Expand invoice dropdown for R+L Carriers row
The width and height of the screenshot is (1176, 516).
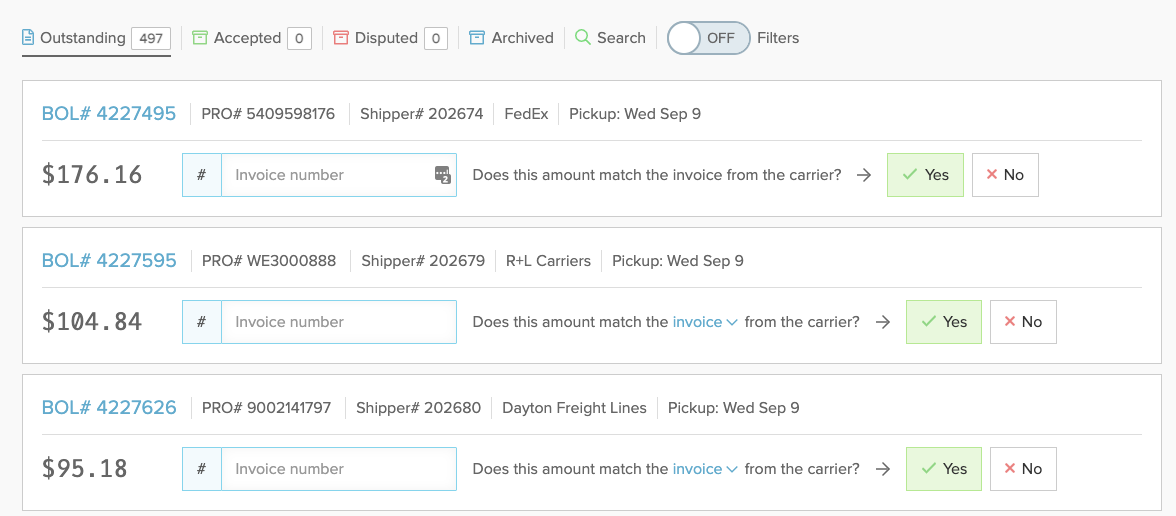705,322
